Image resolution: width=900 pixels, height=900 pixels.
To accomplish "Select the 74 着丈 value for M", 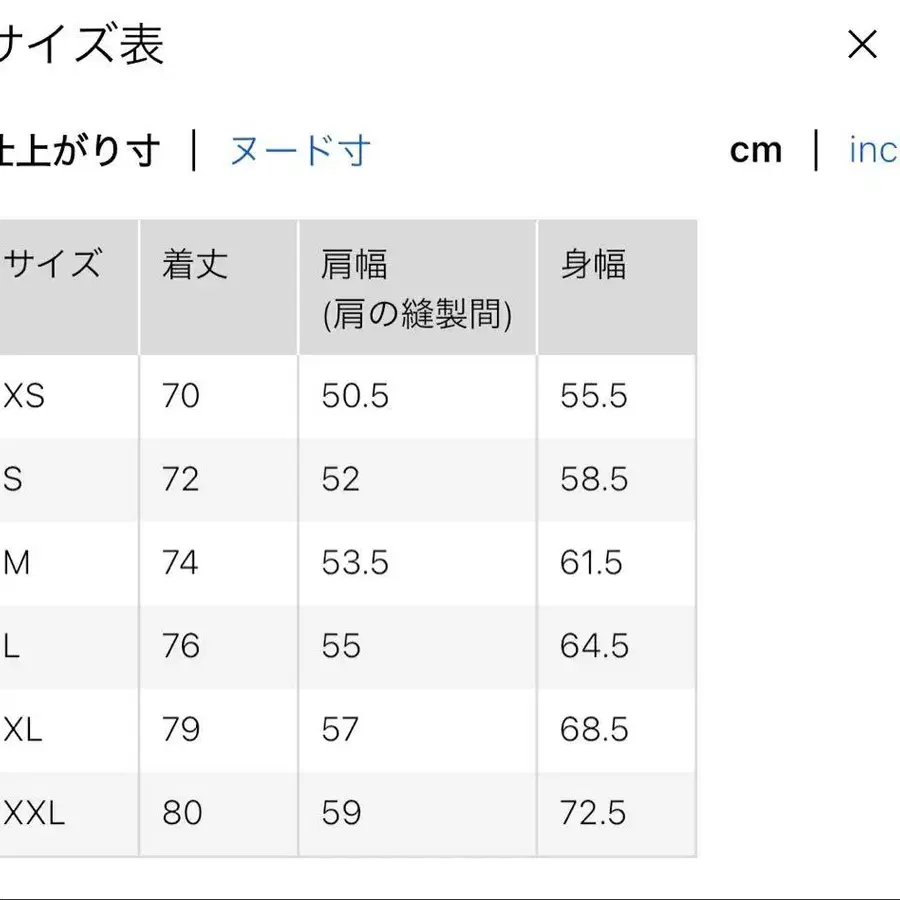I will click(179, 563).
